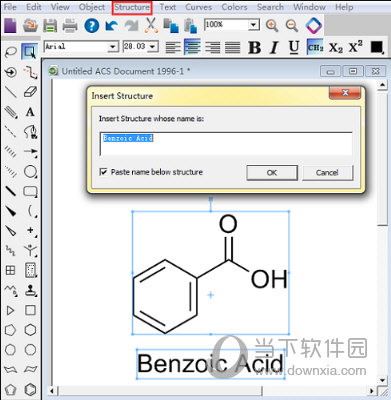The width and height of the screenshot is (391, 400).
Task: Open the font name dropdown
Action: point(113,47)
